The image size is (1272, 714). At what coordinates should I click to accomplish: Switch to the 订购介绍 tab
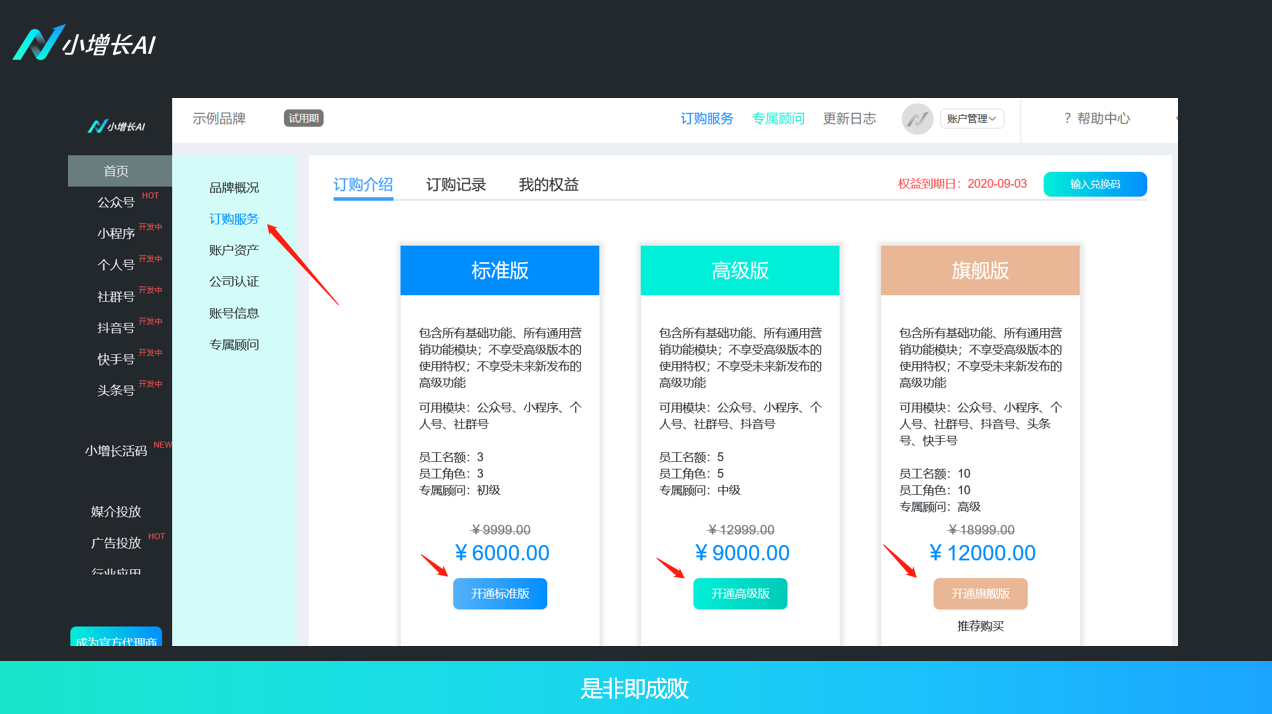[363, 185]
